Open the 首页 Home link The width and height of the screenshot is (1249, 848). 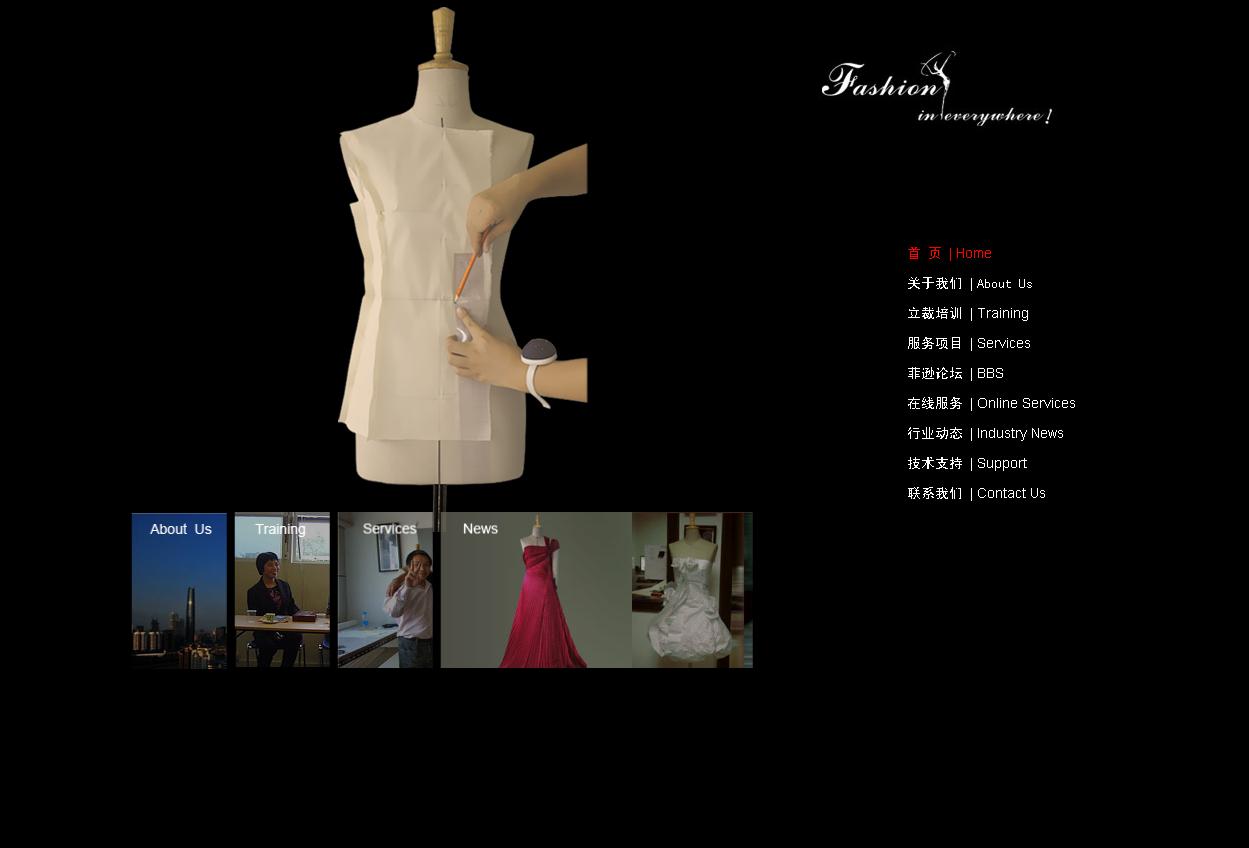point(949,254)
